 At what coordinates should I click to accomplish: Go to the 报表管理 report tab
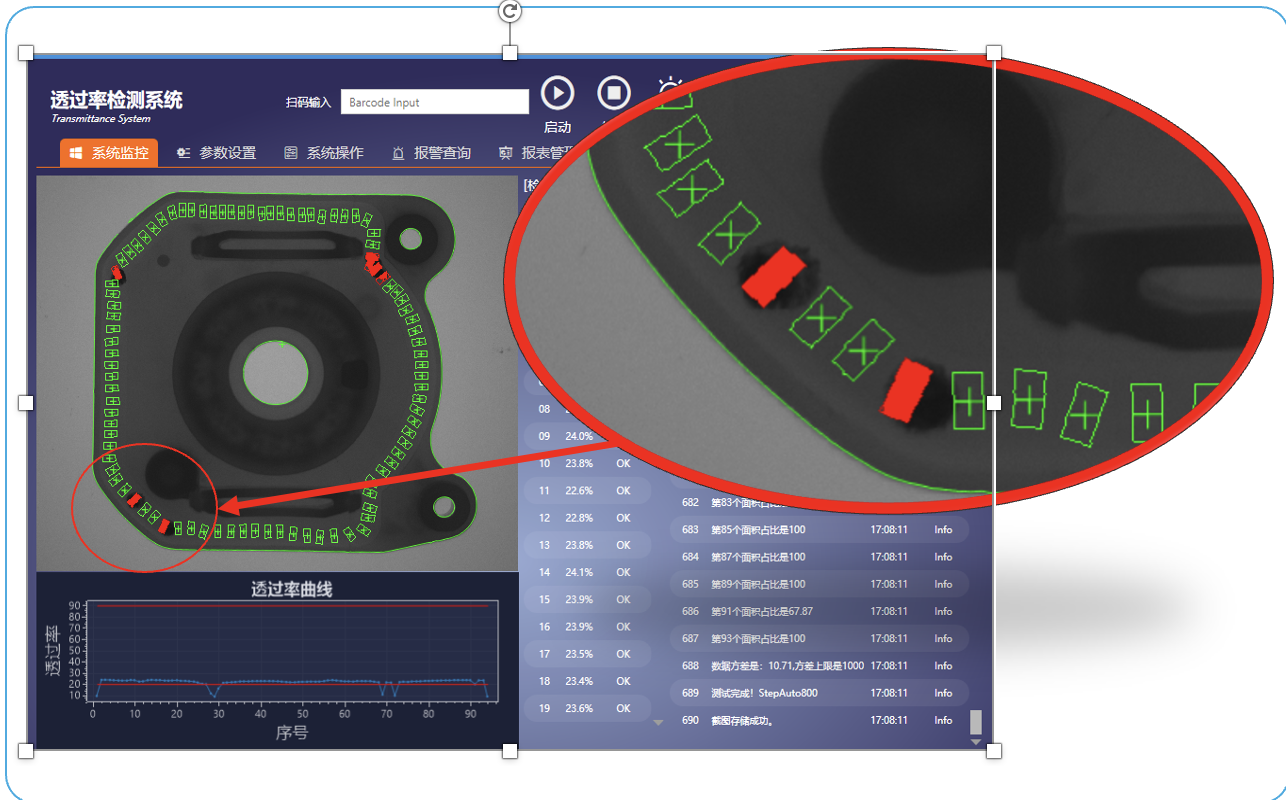coord(535,153)
